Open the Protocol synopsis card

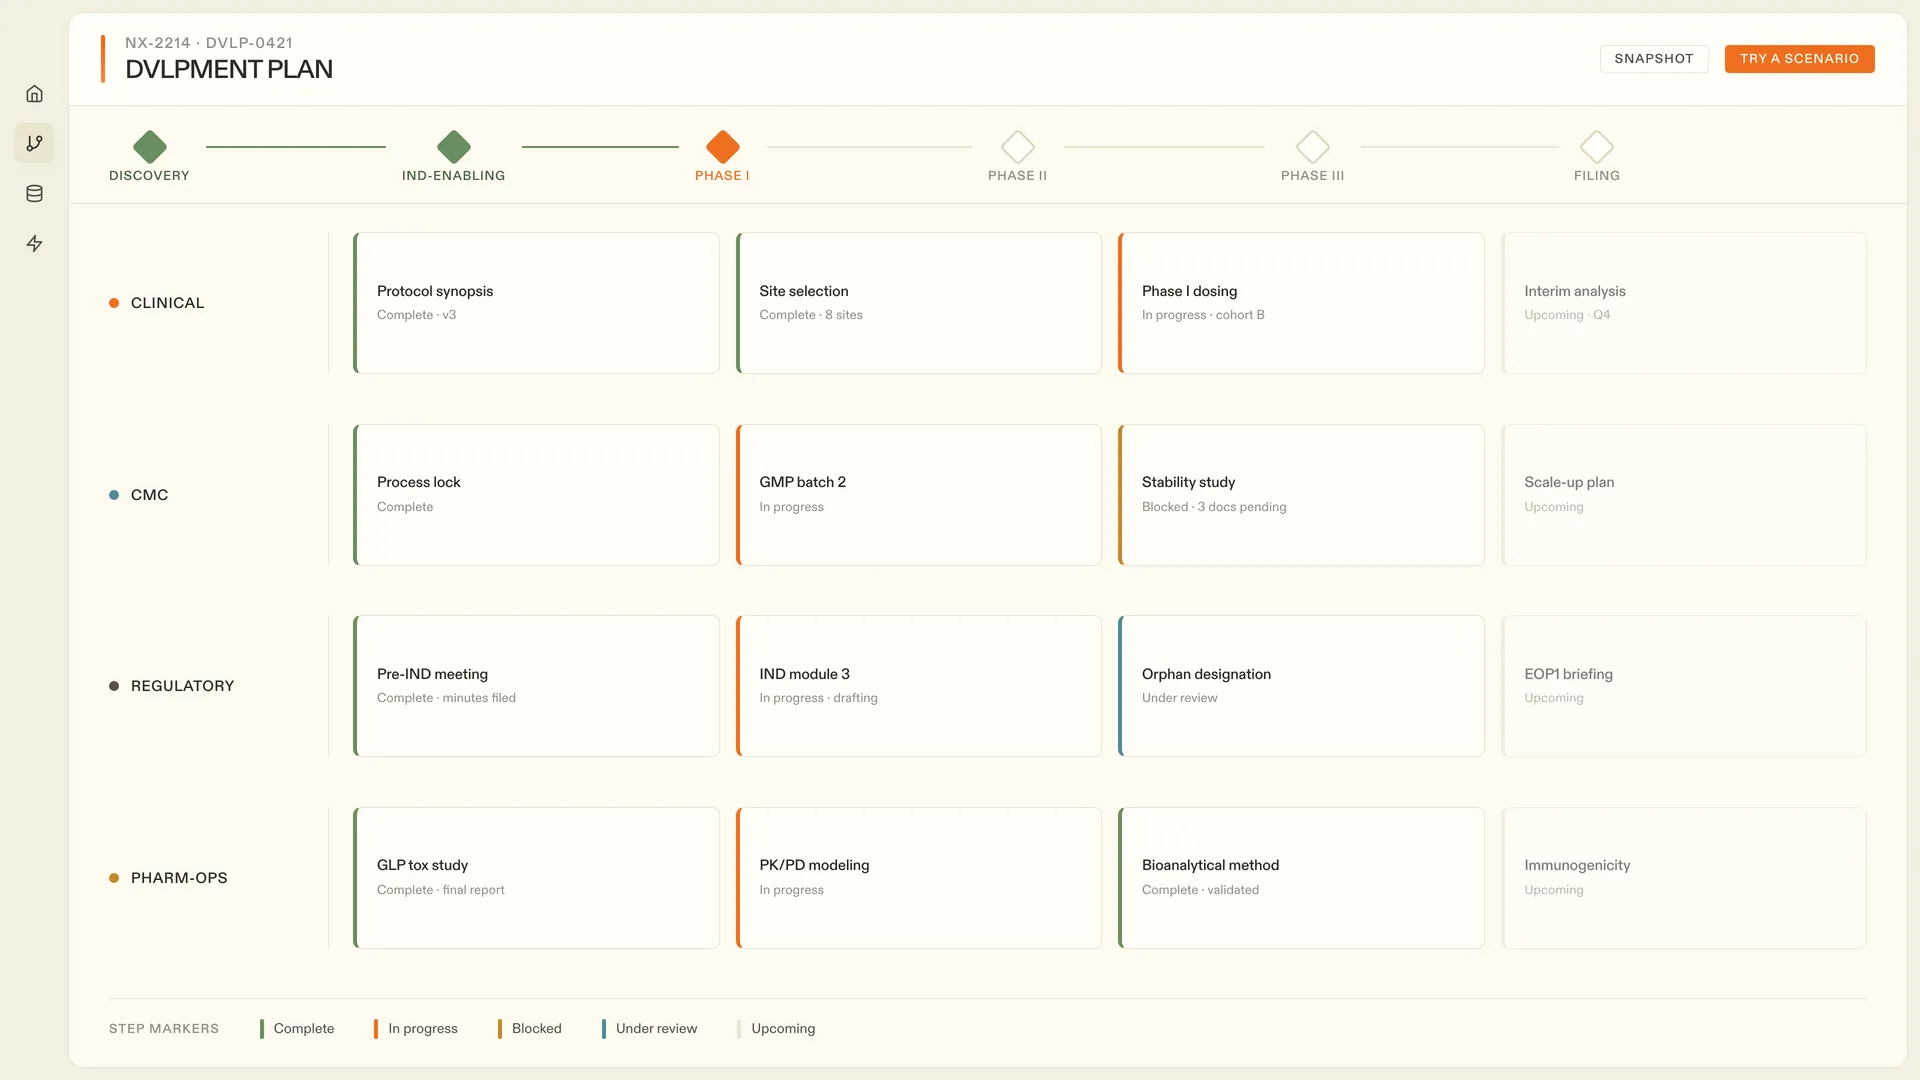point(536,303)
